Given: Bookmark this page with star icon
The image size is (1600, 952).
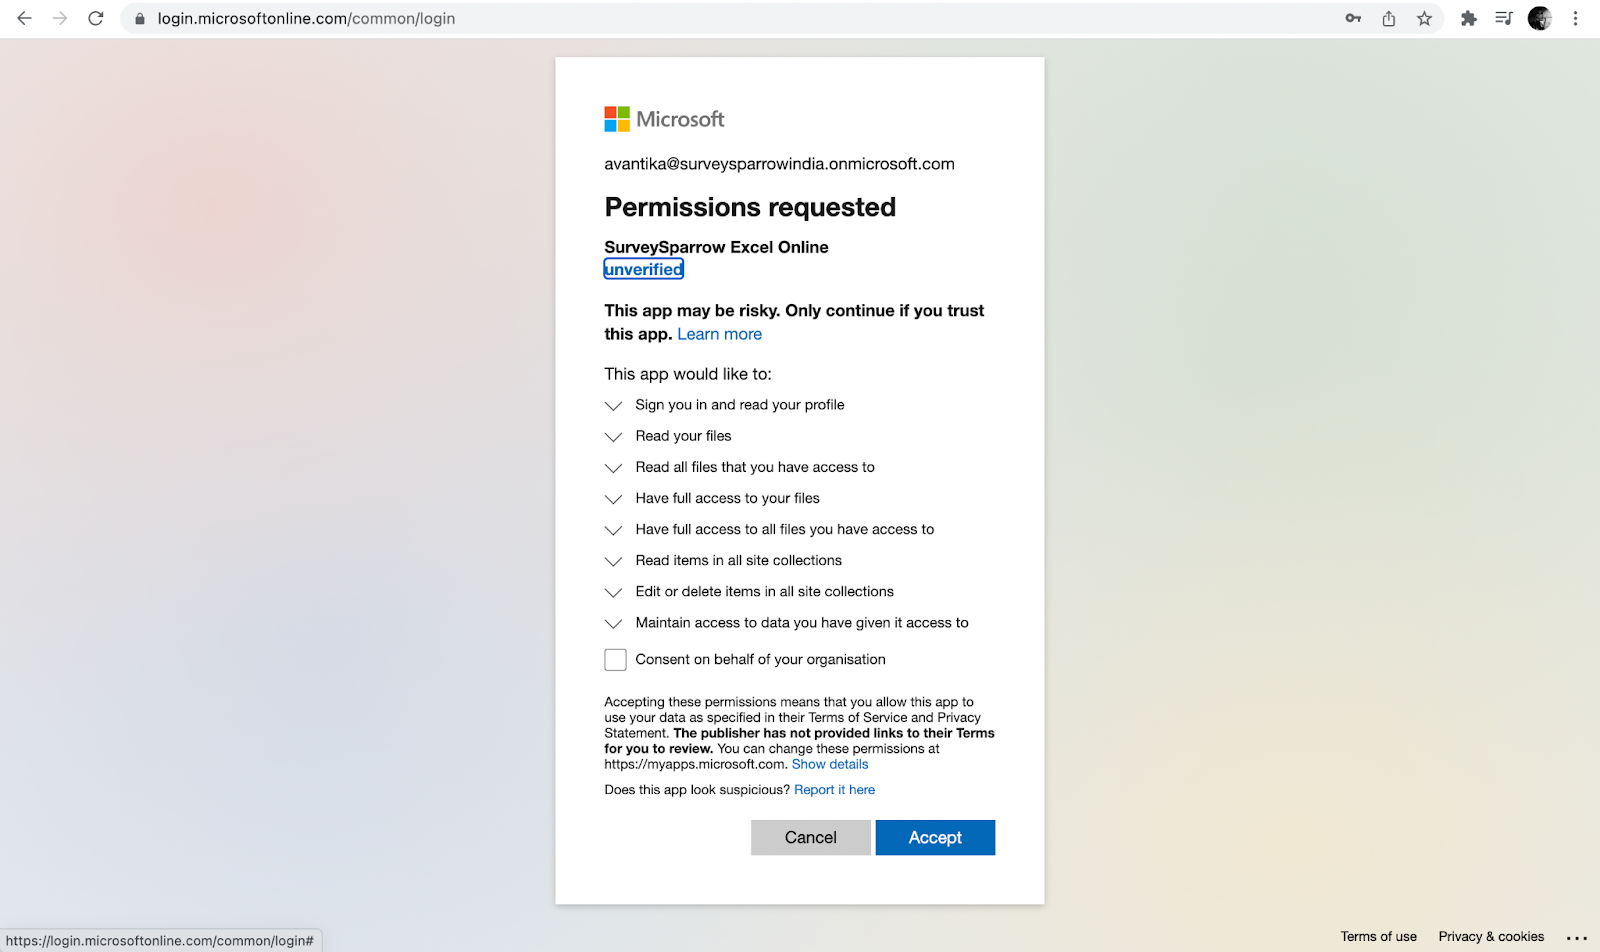Looking at the screenshot, I should point(1424,18).
